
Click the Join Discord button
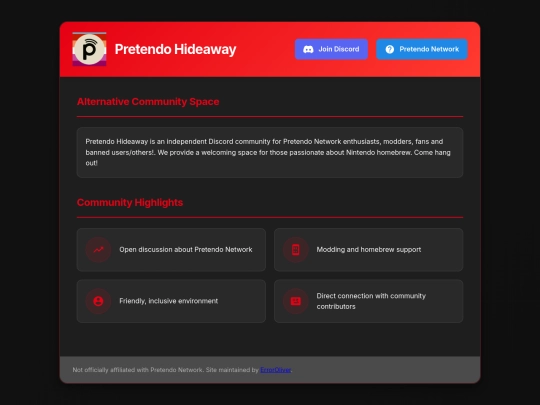331,49
